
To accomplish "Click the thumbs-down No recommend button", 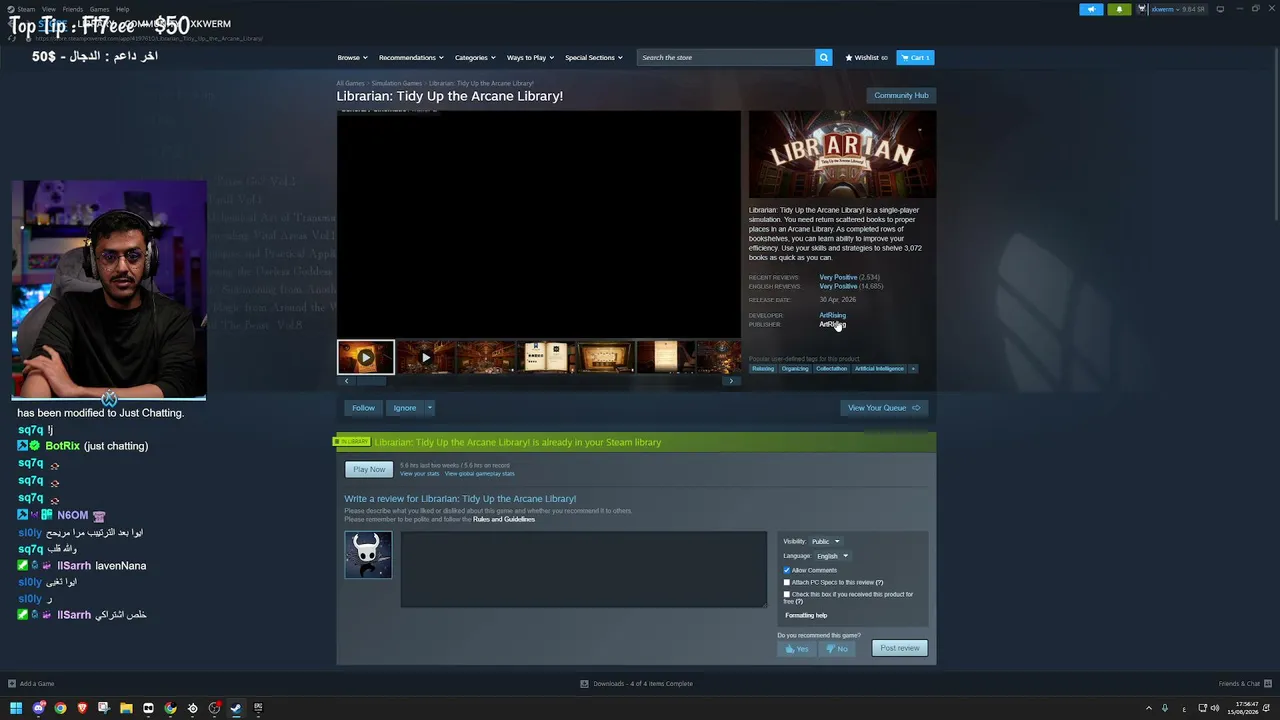I will (x=836, y=648).
